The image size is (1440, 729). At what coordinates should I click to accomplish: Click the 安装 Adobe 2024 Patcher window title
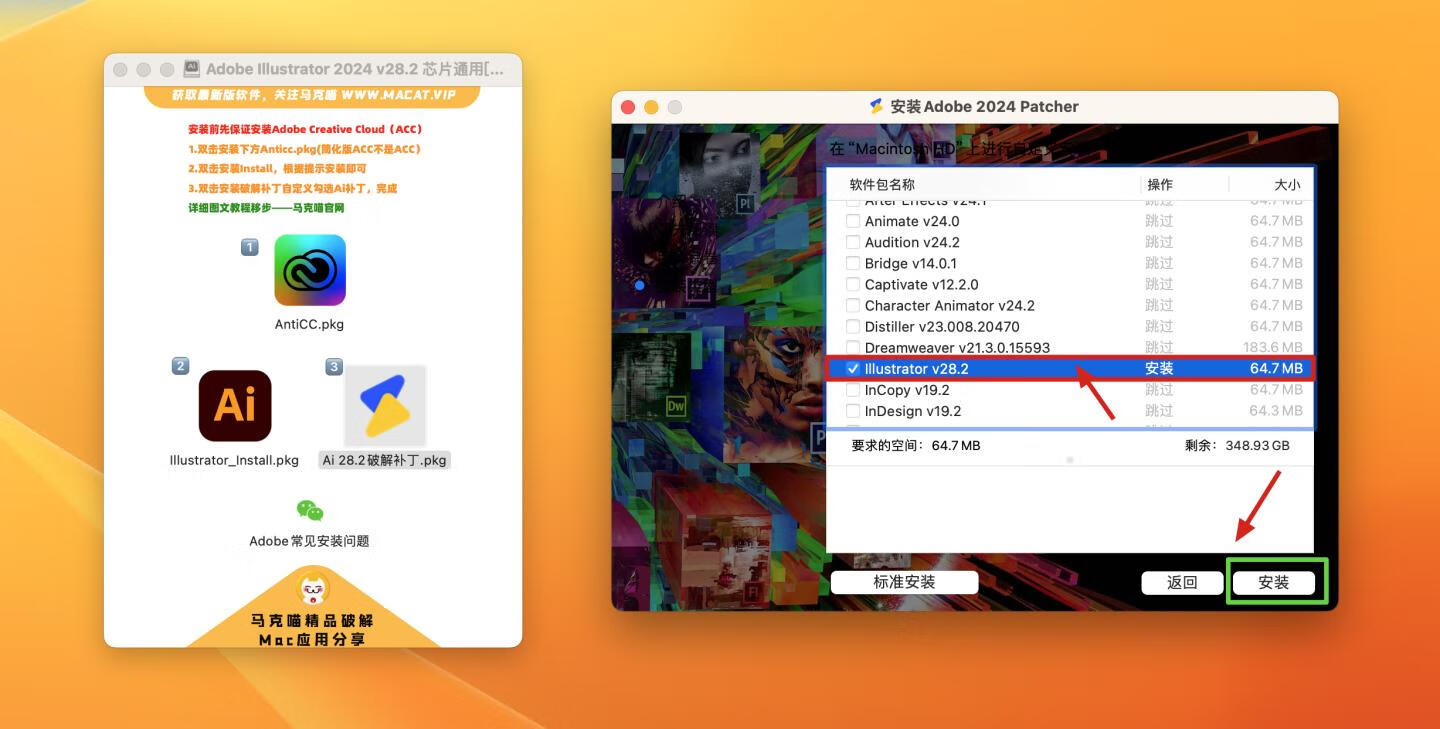point(984,106)
